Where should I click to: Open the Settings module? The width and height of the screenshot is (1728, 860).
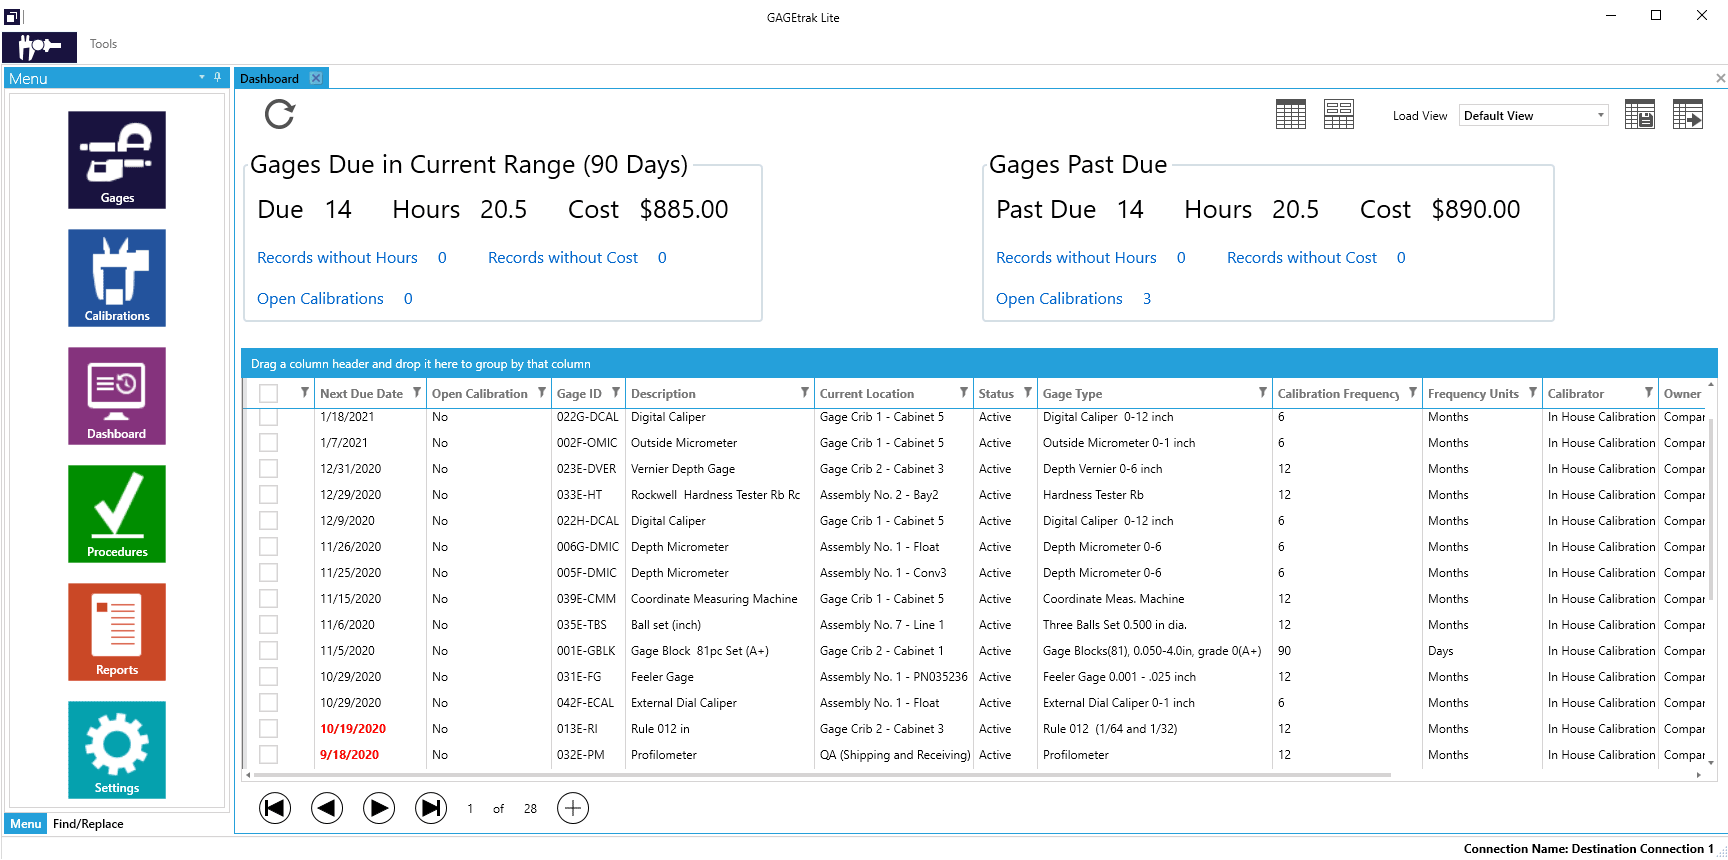point(117,750)
